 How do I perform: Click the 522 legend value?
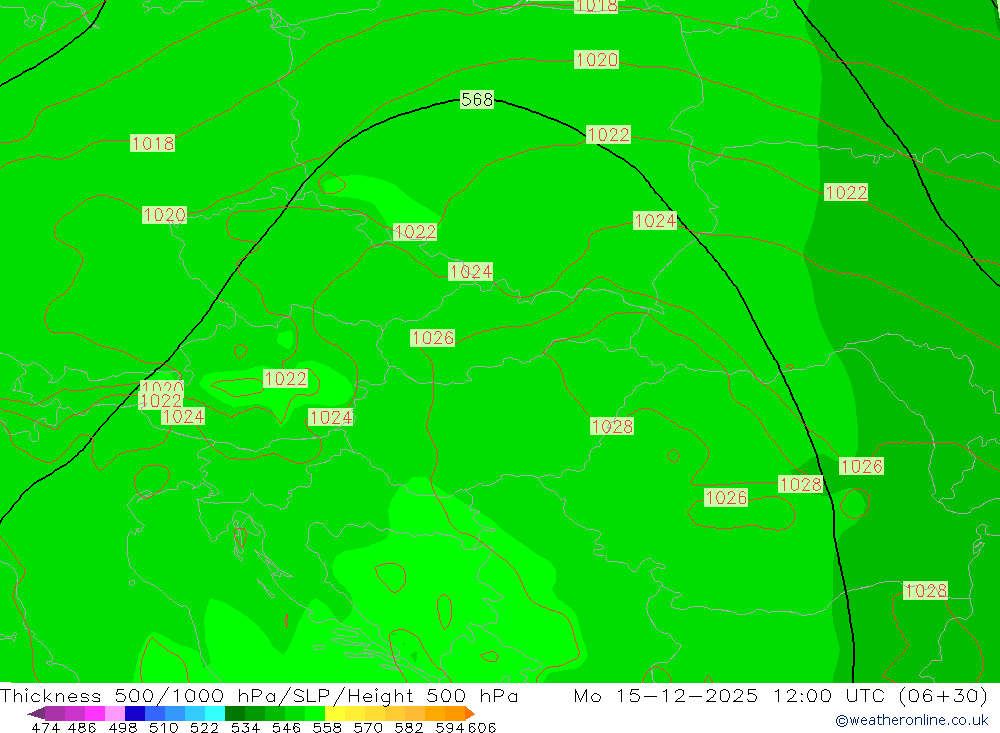[205, 727]
